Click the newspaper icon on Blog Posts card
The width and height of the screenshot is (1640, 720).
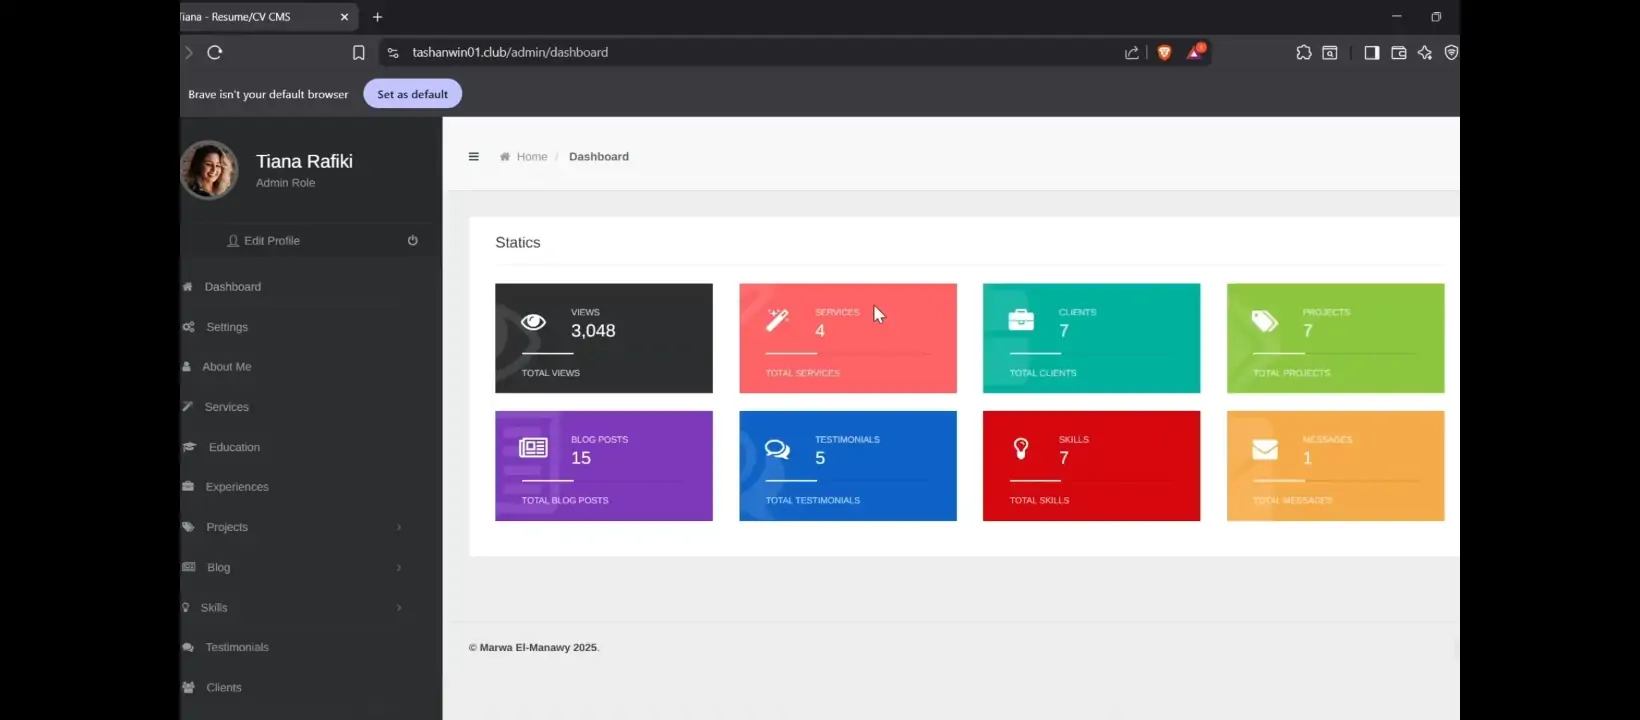click(x=533, y=447)
